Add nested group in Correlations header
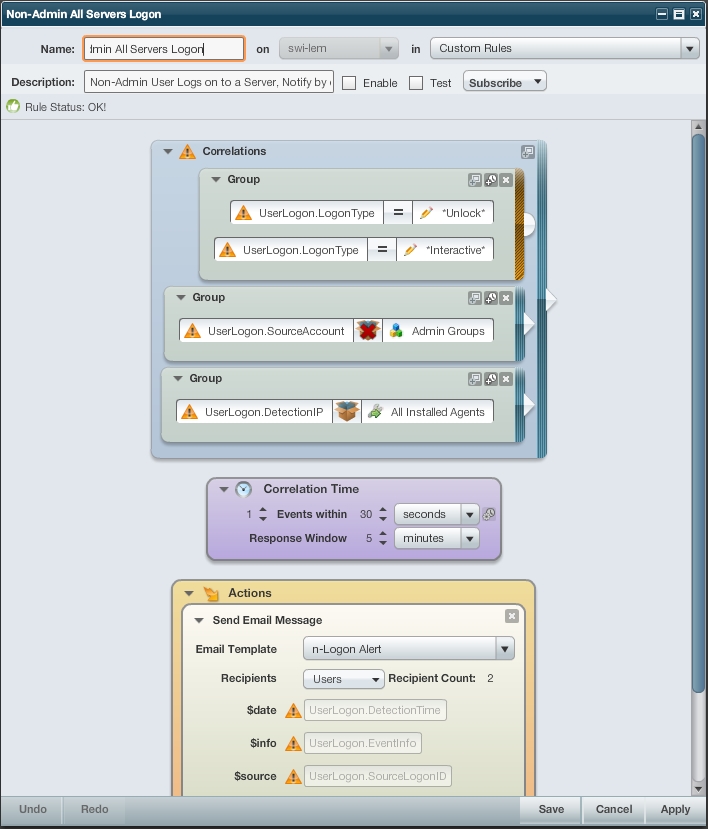 528,152
